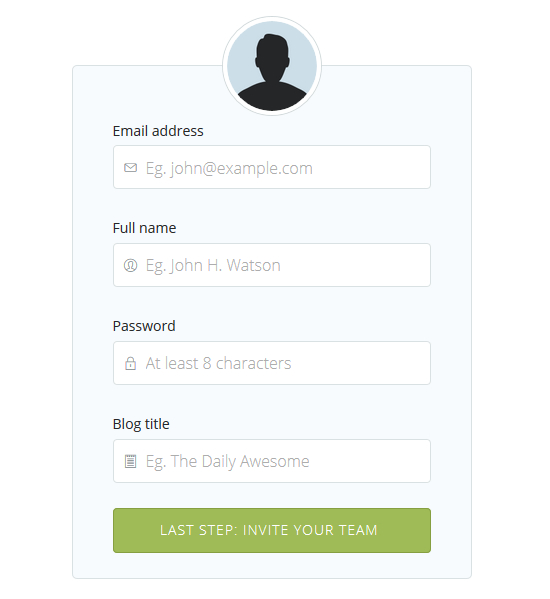Focus the Blog title input box

click(x=272, y=461)
